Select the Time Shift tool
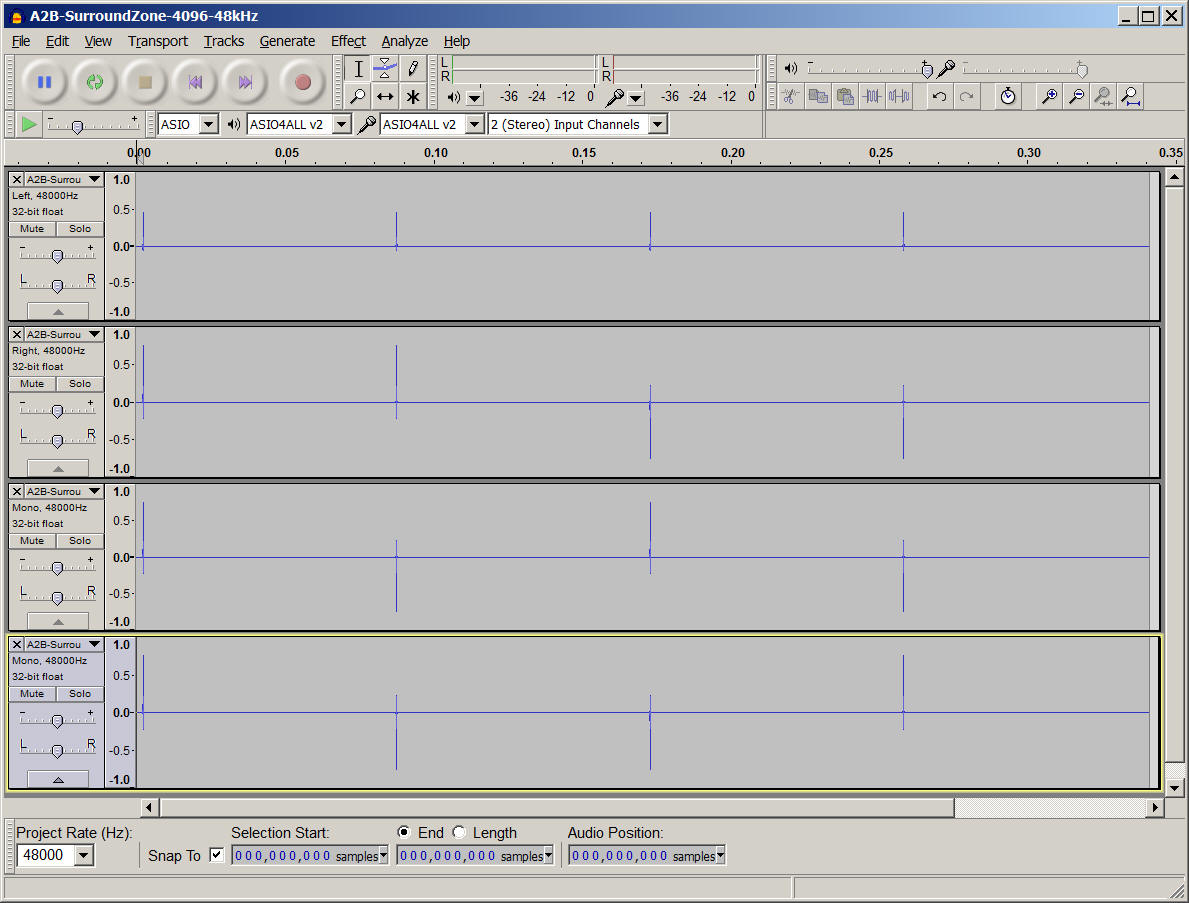Viewport: 1189px width, 903px height. 385,96
